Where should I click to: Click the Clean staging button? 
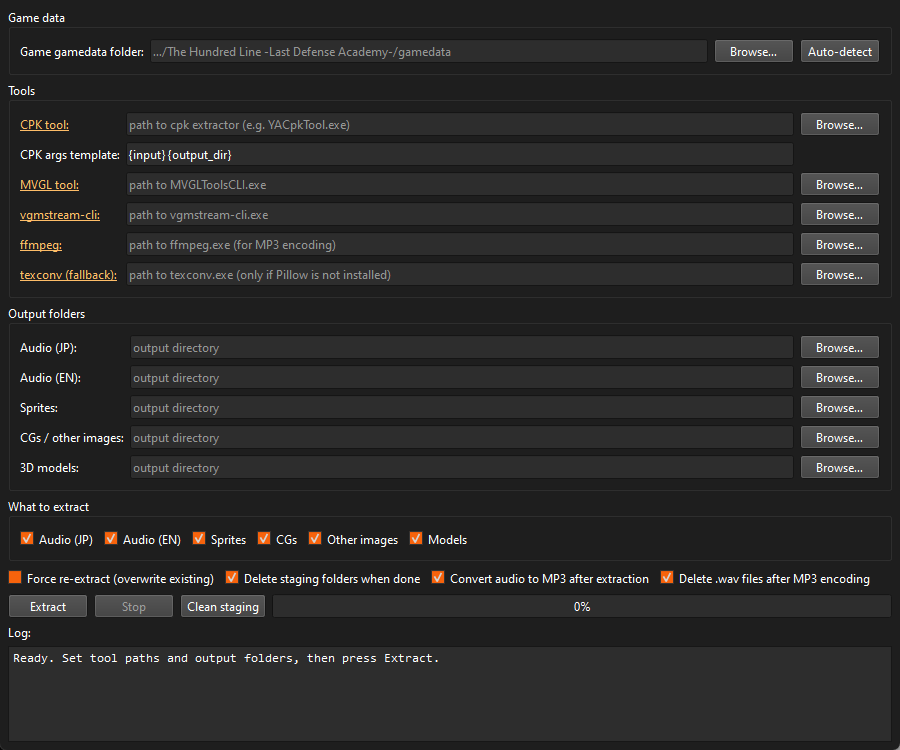point(223,607)
